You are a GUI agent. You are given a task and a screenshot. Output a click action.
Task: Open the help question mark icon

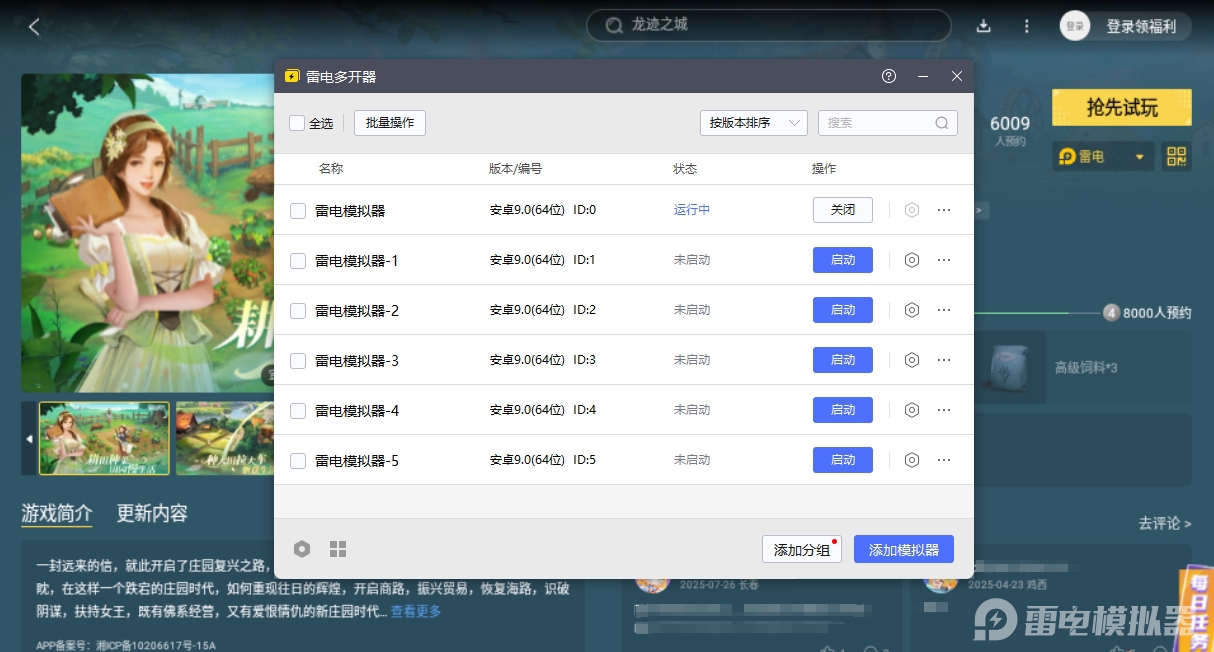(889, 76)
